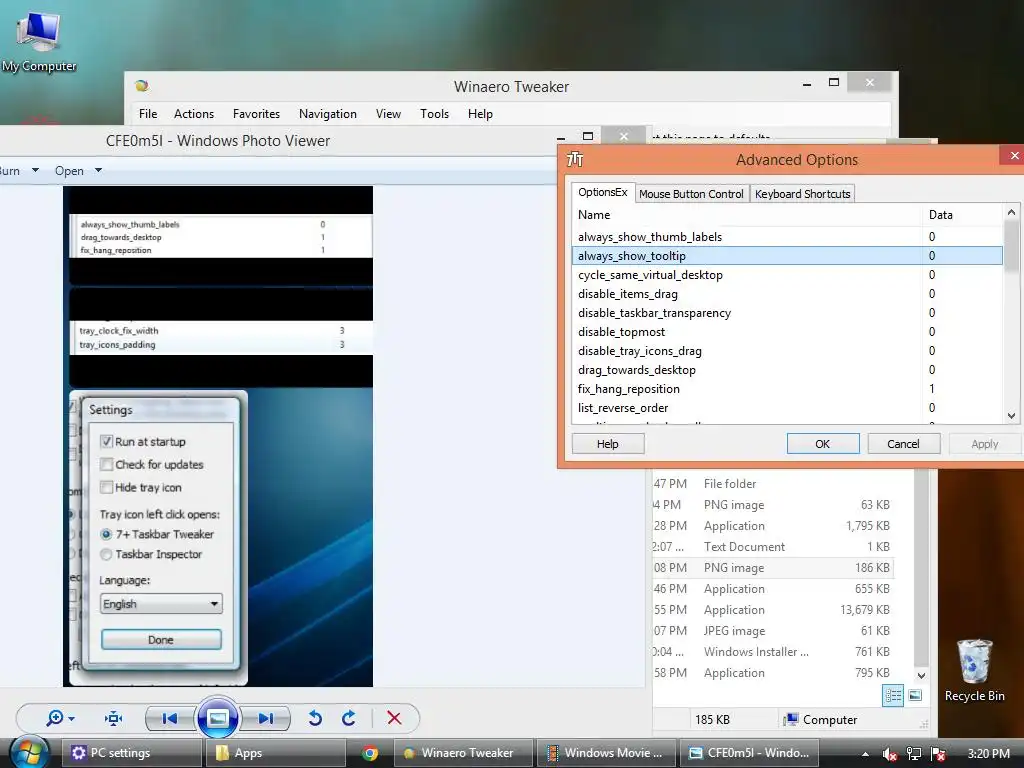The height and width of the screenshot is (768, 1024).
Task: Open Chrome from the taskbar
Action: tap(370, 753)
